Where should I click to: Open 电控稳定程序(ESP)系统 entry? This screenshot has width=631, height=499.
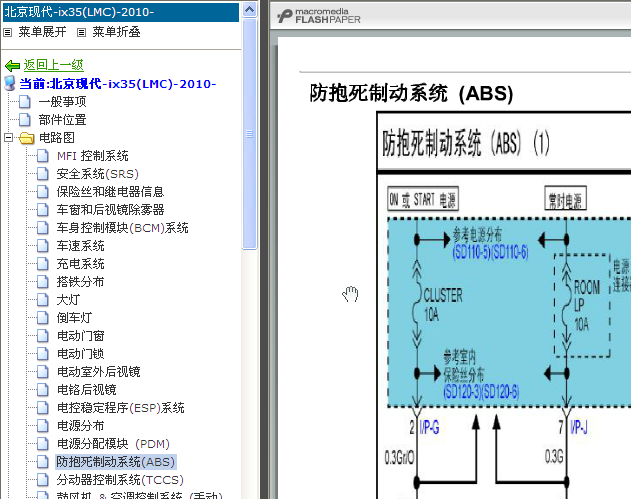coord(120,408)
